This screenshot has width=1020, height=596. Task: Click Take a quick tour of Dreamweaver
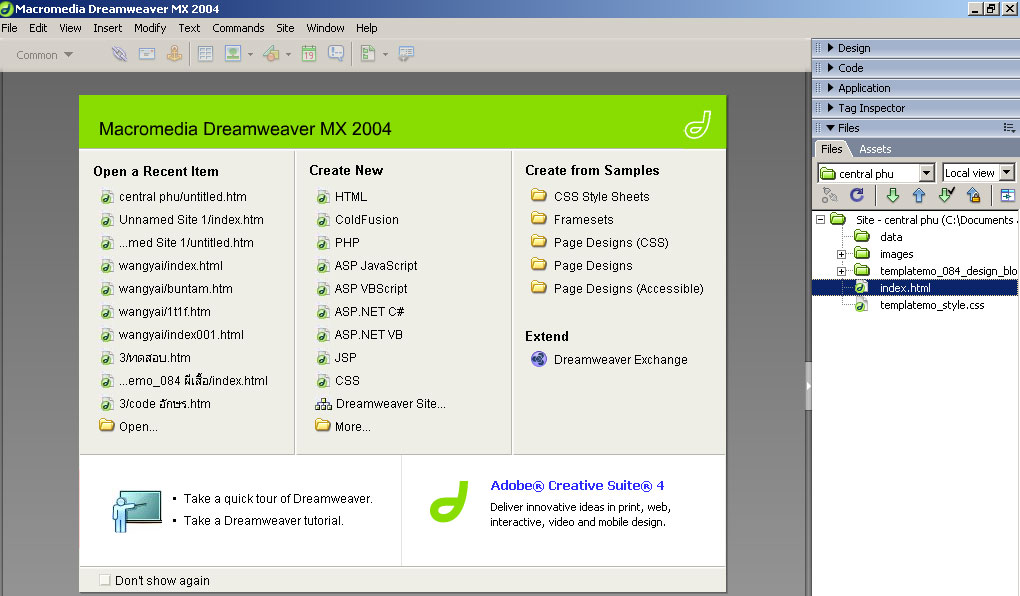point(278,499)
